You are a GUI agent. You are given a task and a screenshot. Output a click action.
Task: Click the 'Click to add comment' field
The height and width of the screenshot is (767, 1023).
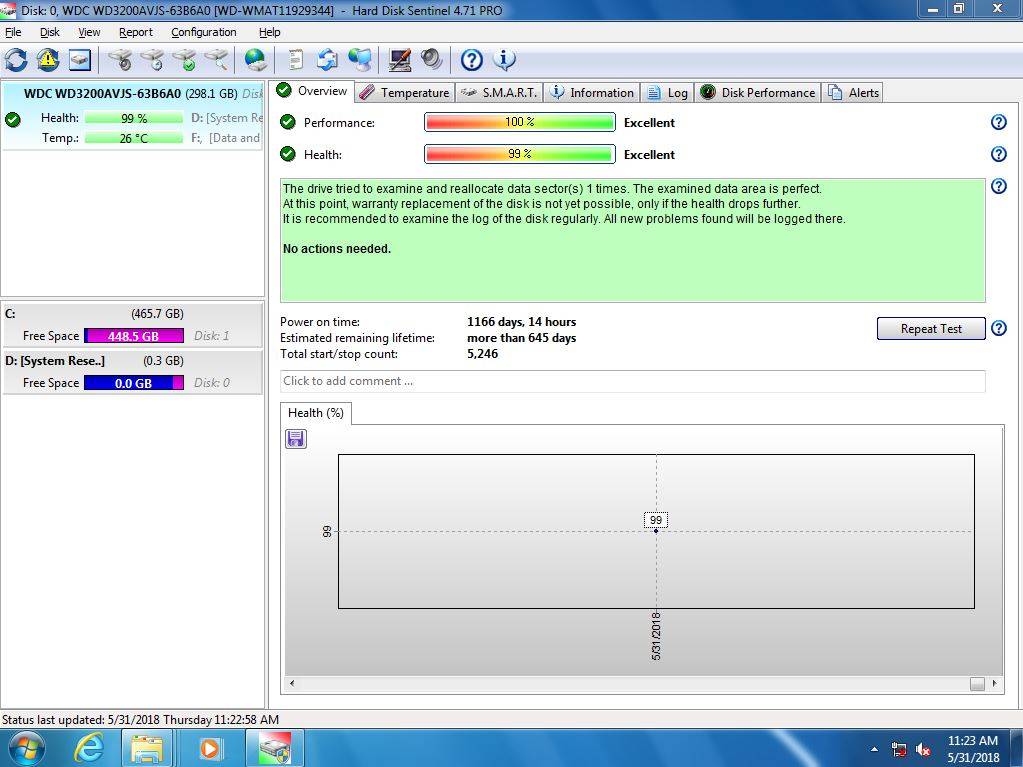pos(633,381)
